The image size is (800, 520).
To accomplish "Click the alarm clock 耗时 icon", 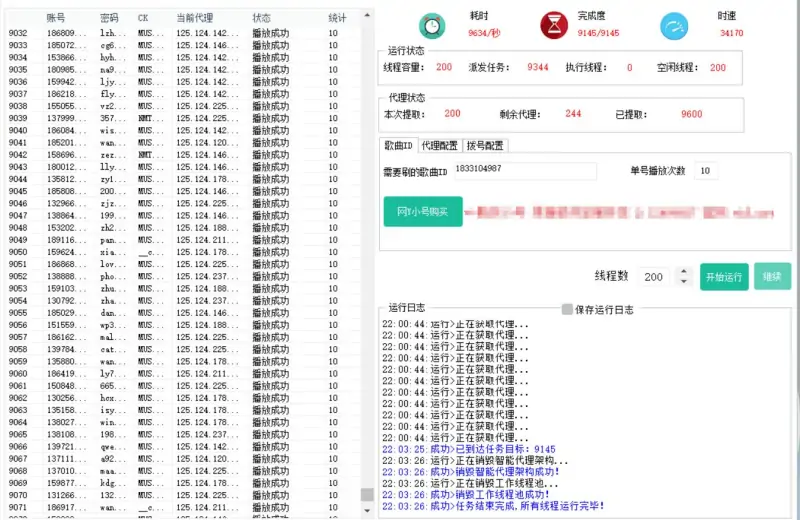I will point(431,26).
